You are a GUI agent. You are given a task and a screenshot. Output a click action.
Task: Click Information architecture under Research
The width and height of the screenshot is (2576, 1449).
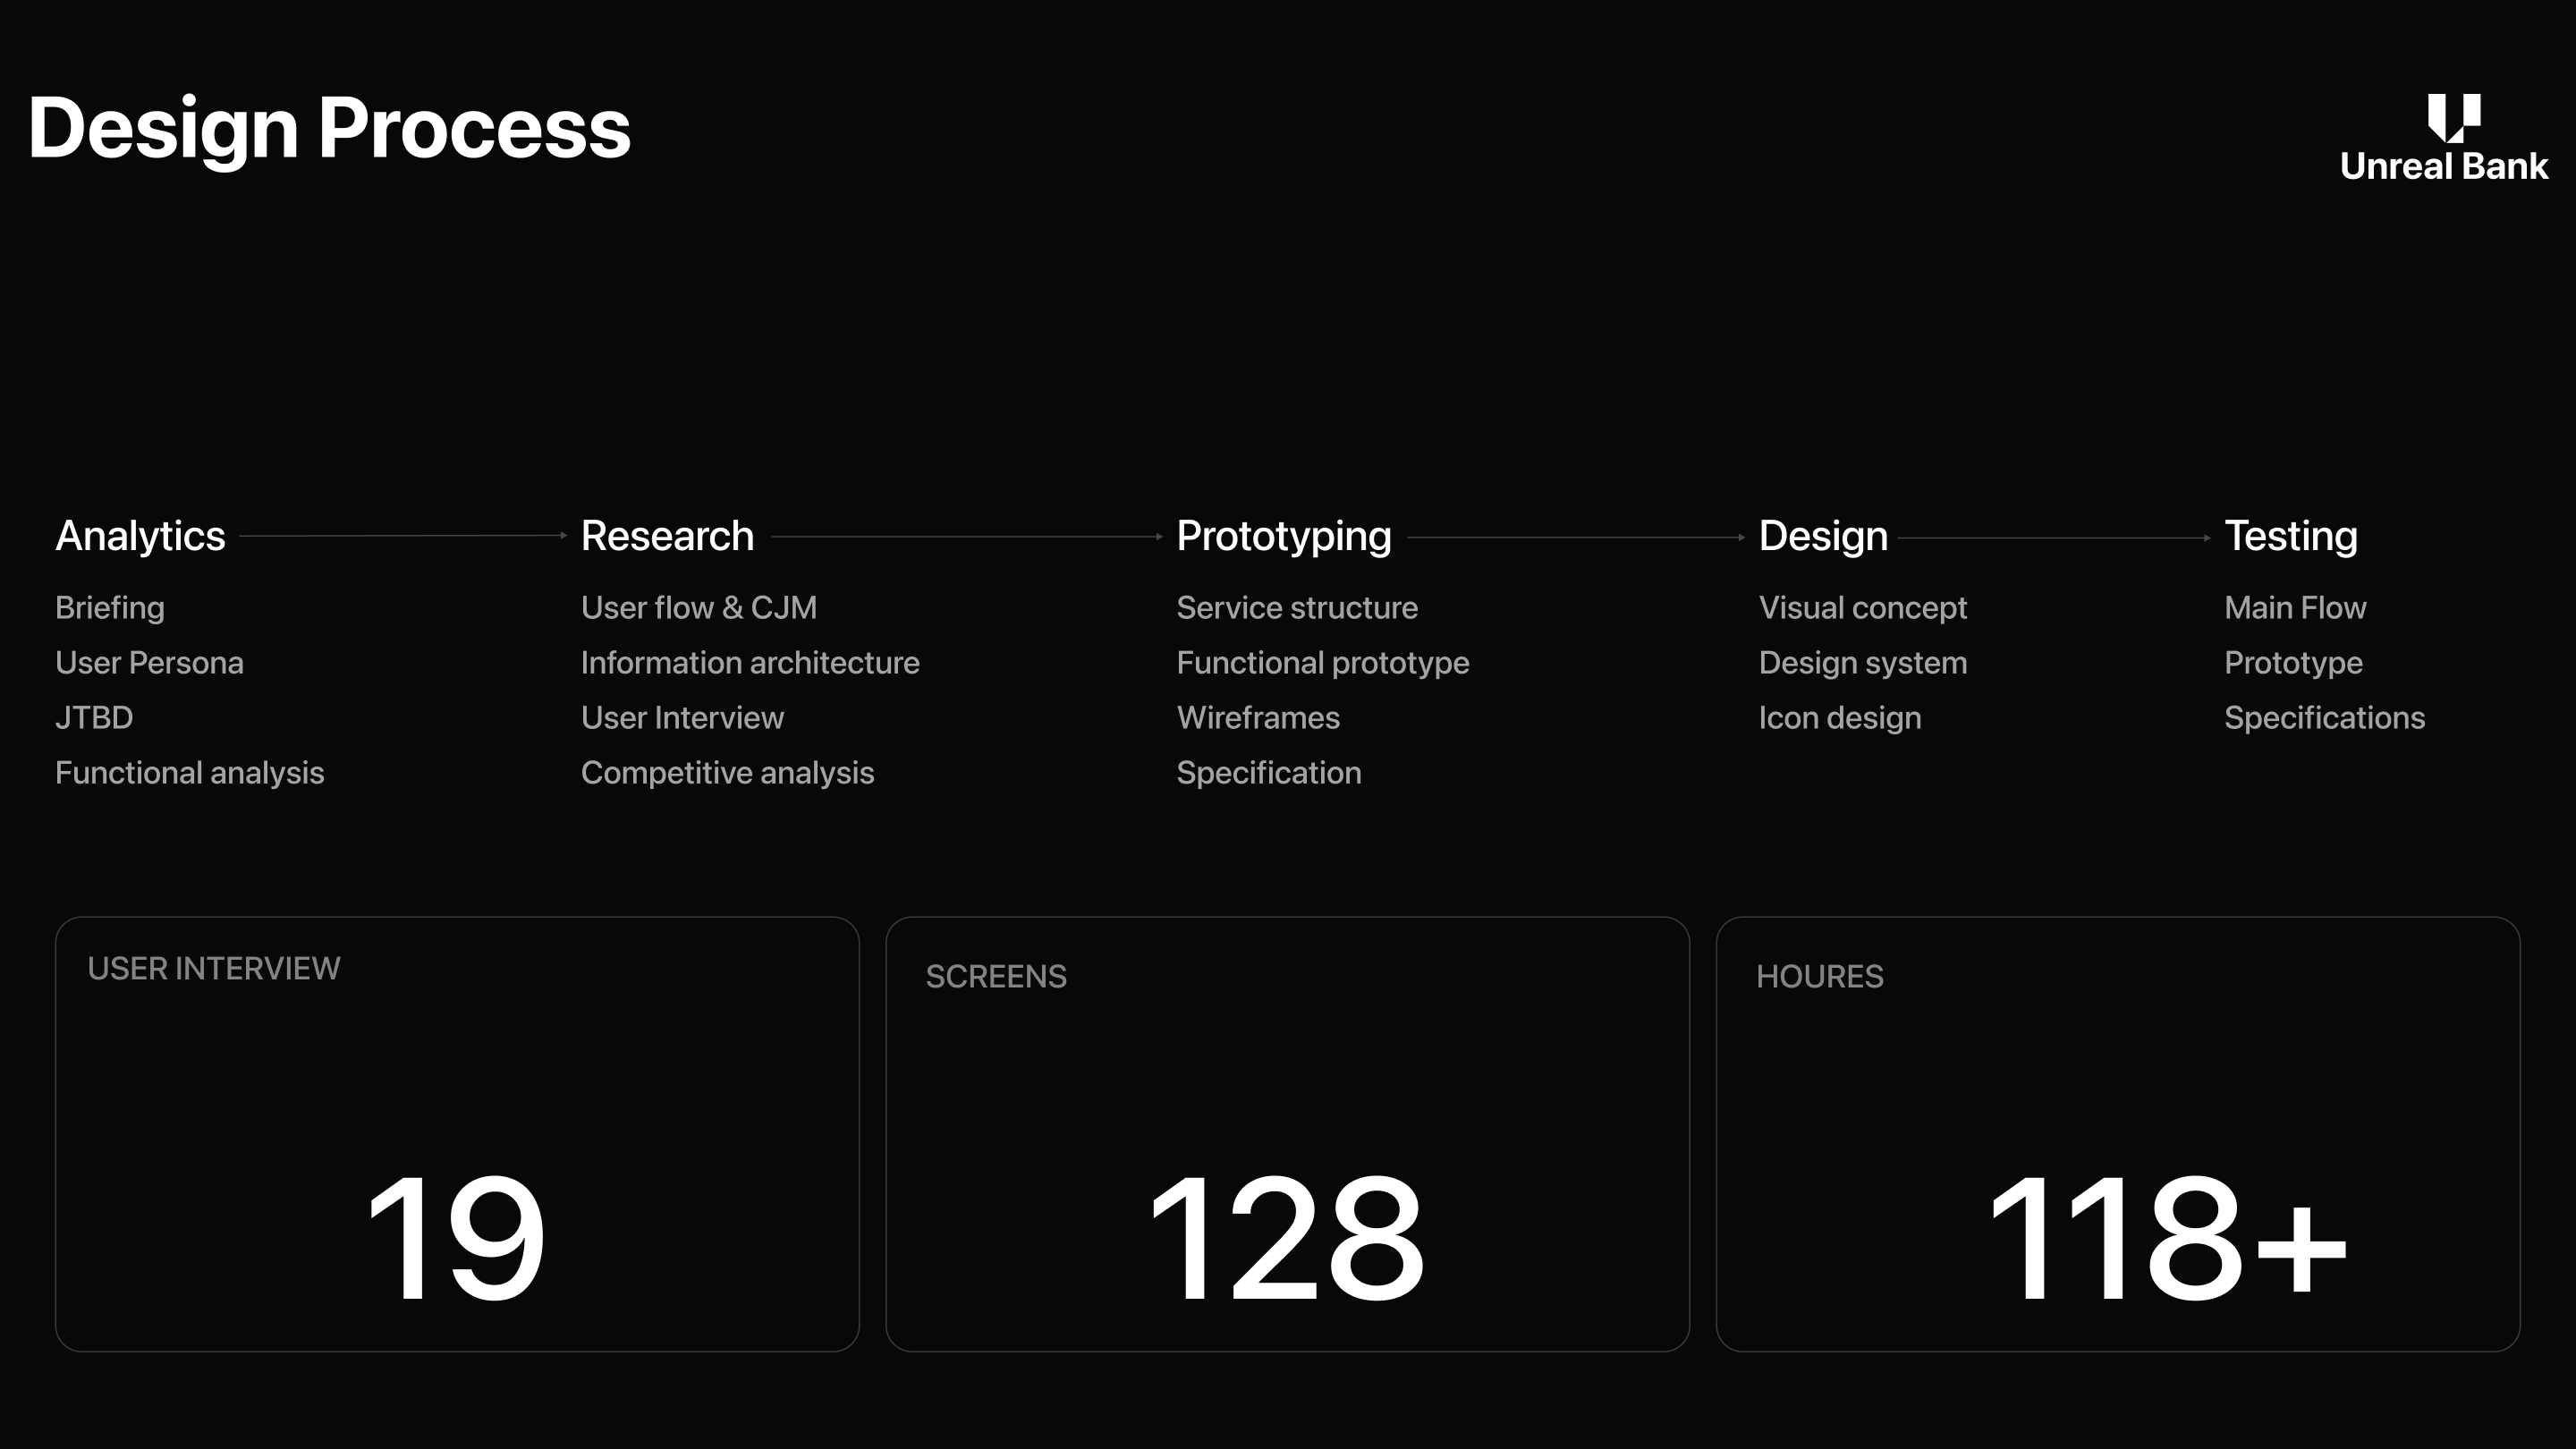pyautogui.click(x=749, y=663)
